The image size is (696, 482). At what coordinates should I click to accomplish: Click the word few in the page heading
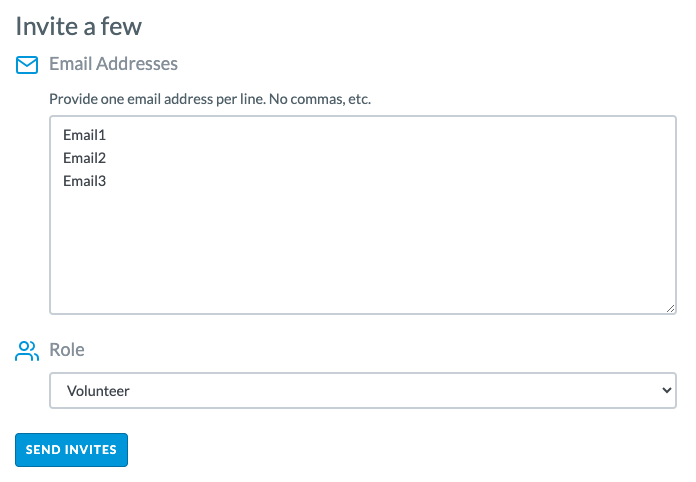point(121,26)
